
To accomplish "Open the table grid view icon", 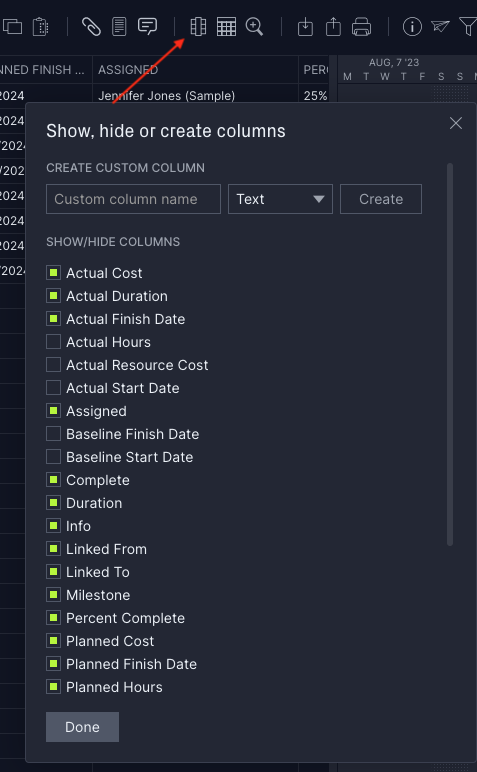I will coord(226,27).
